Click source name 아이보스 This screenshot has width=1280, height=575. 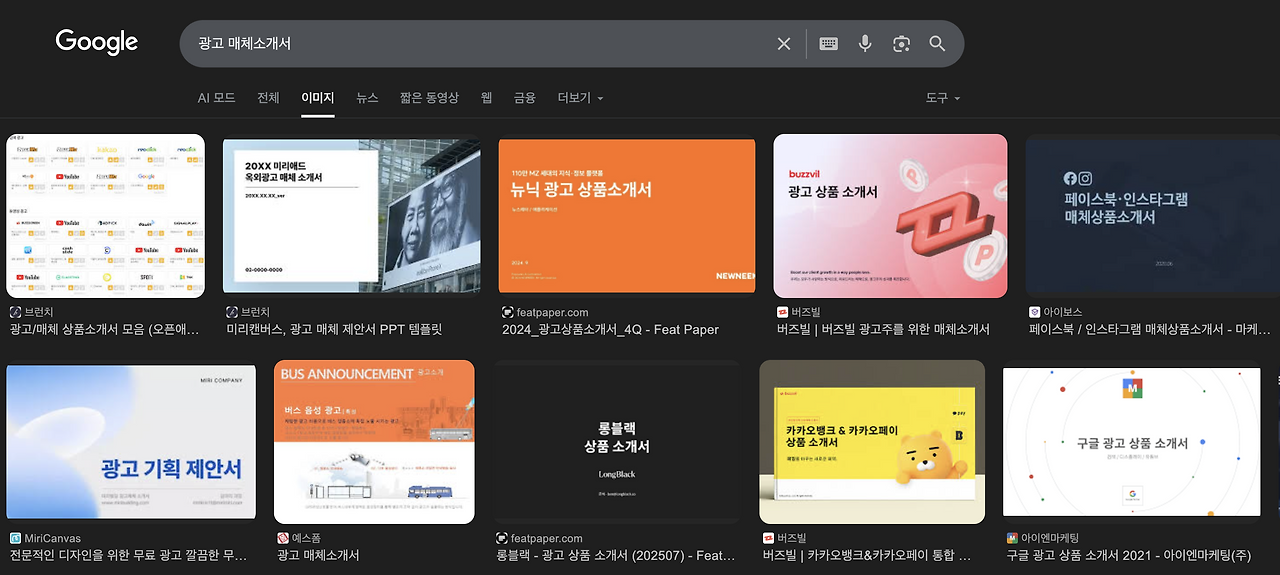[1063, 312]
